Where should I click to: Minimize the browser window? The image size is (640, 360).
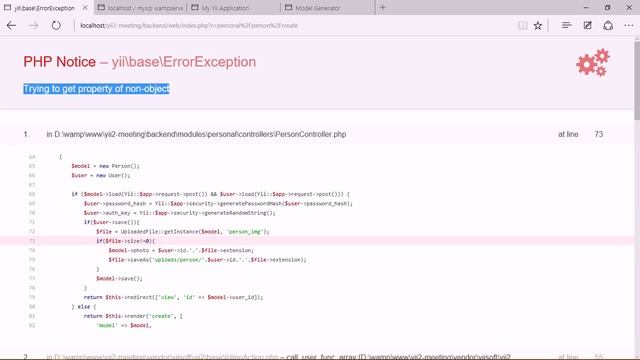[586, 7]
